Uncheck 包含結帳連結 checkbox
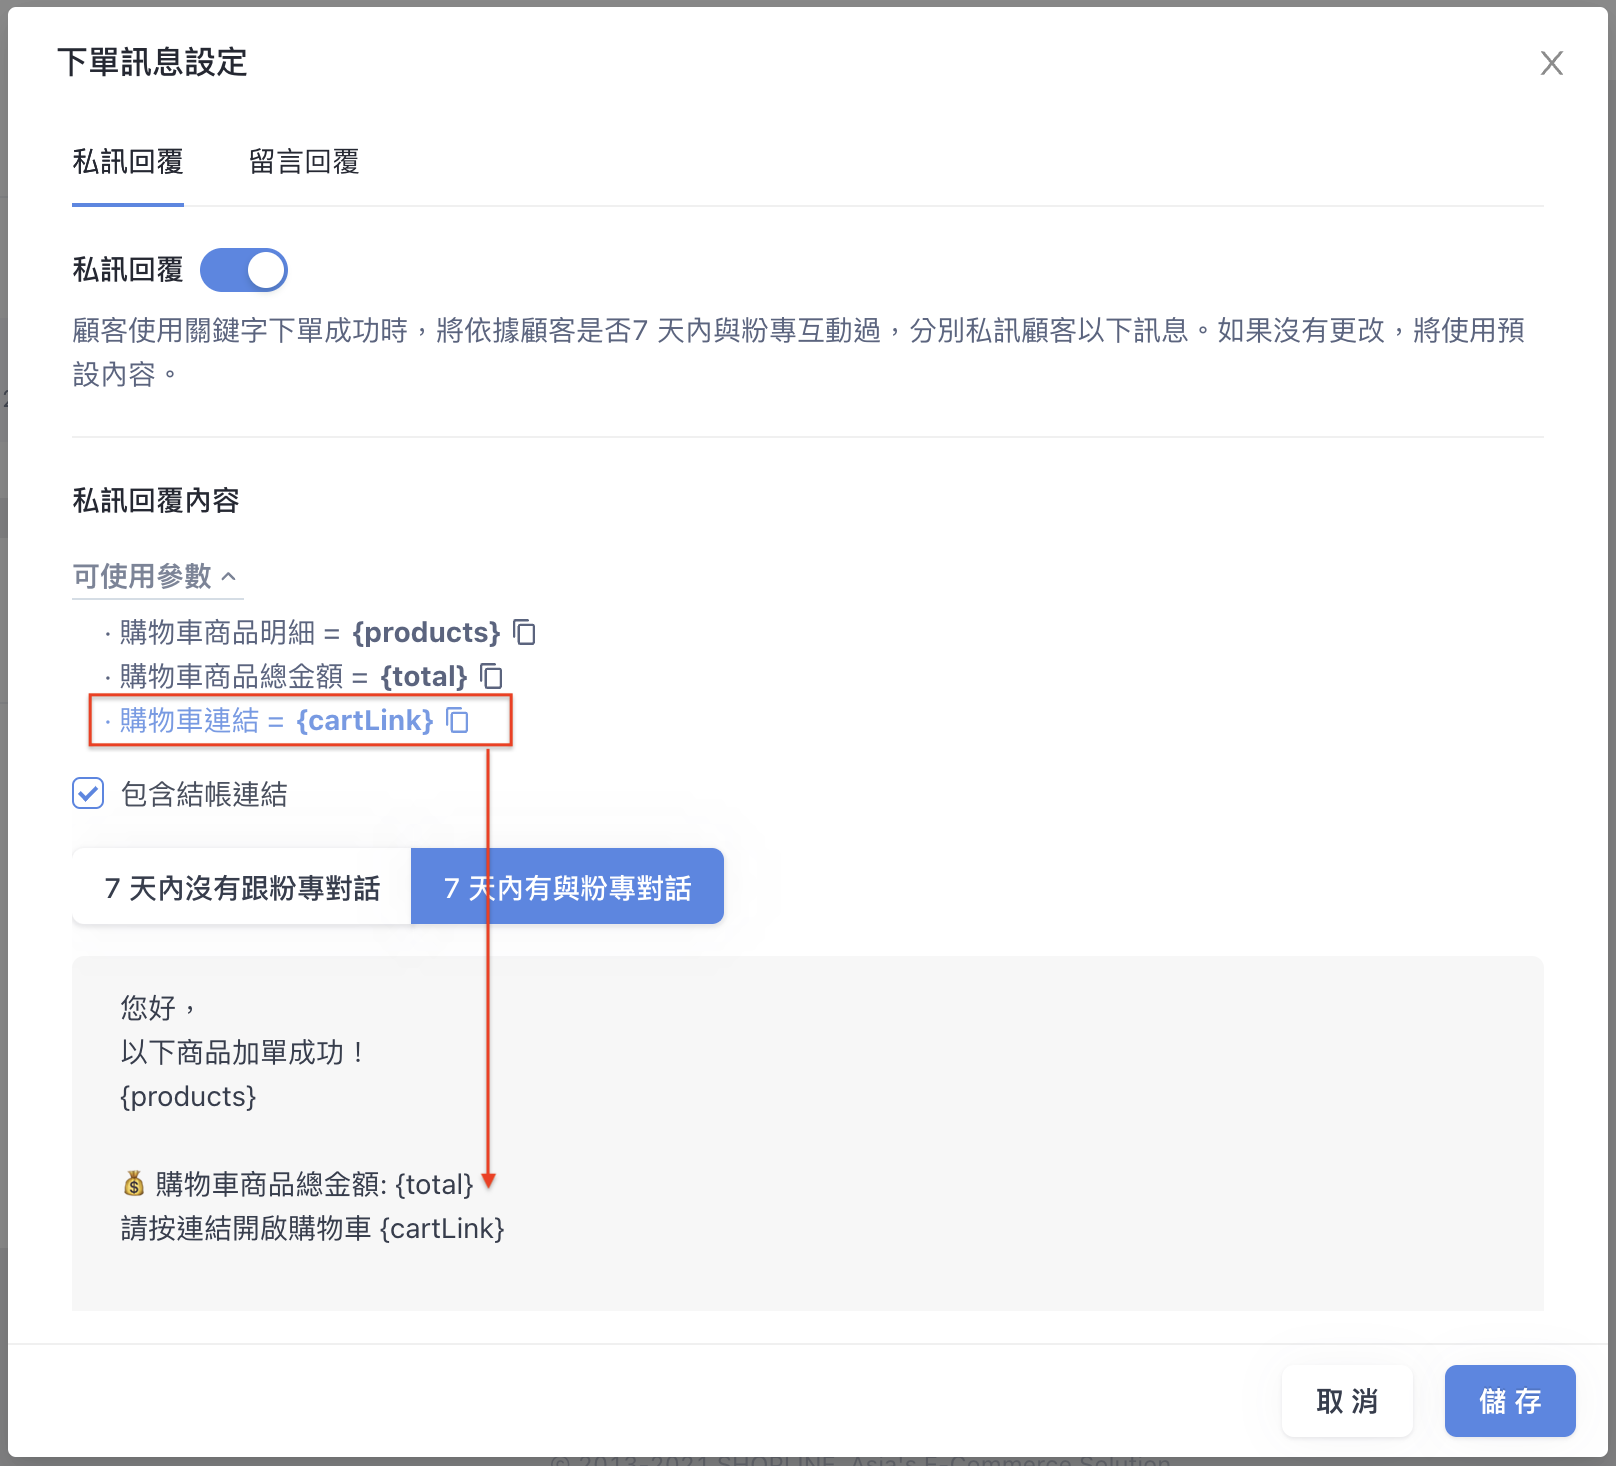1616x1466 pixels. 88,793
